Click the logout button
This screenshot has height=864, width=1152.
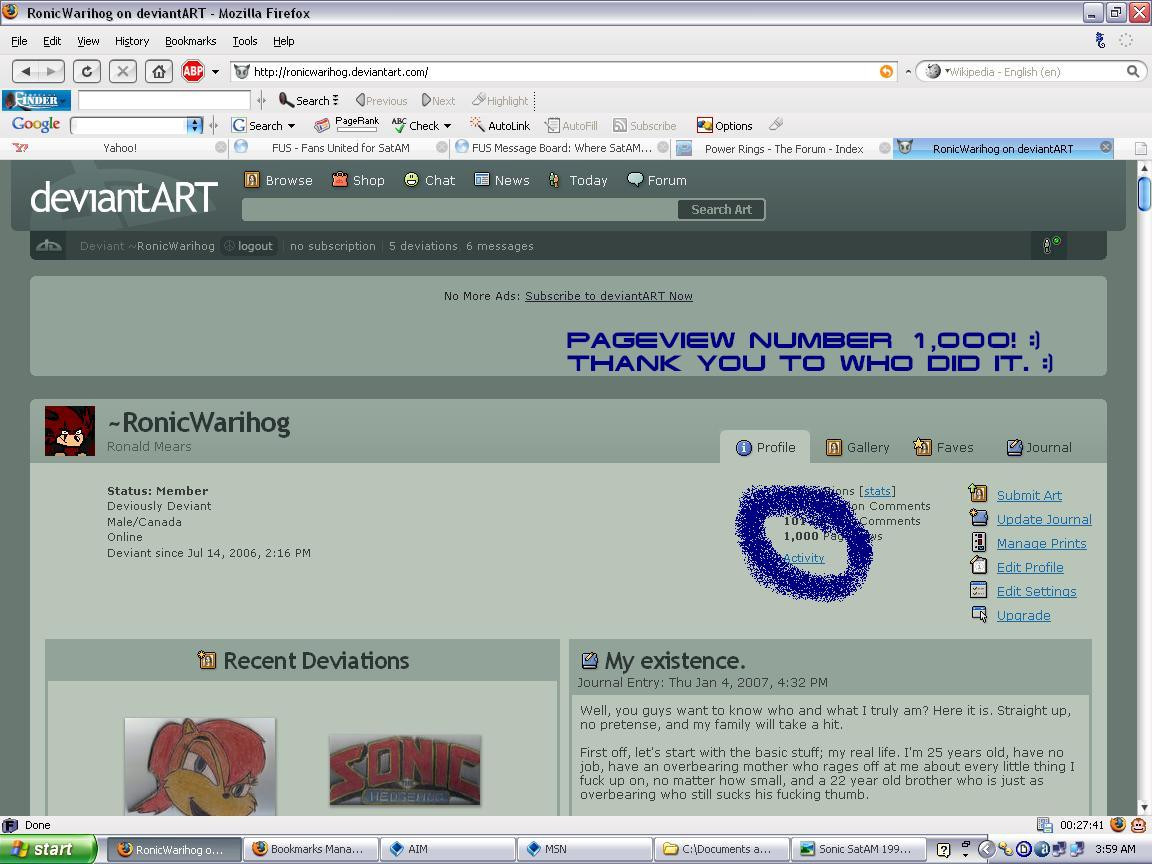(x=248, y=246)
